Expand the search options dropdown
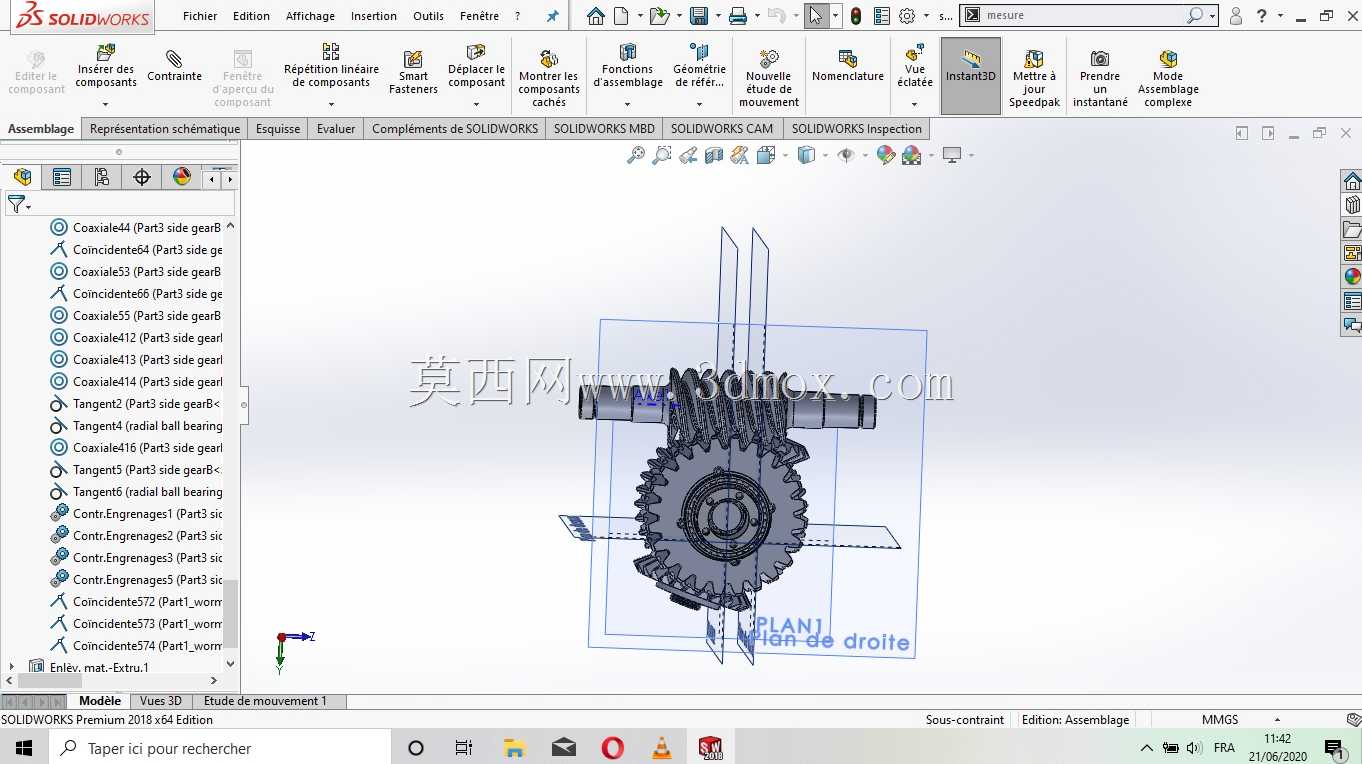The height and width of the screenshot is (764, 1362). [1212, 16]
